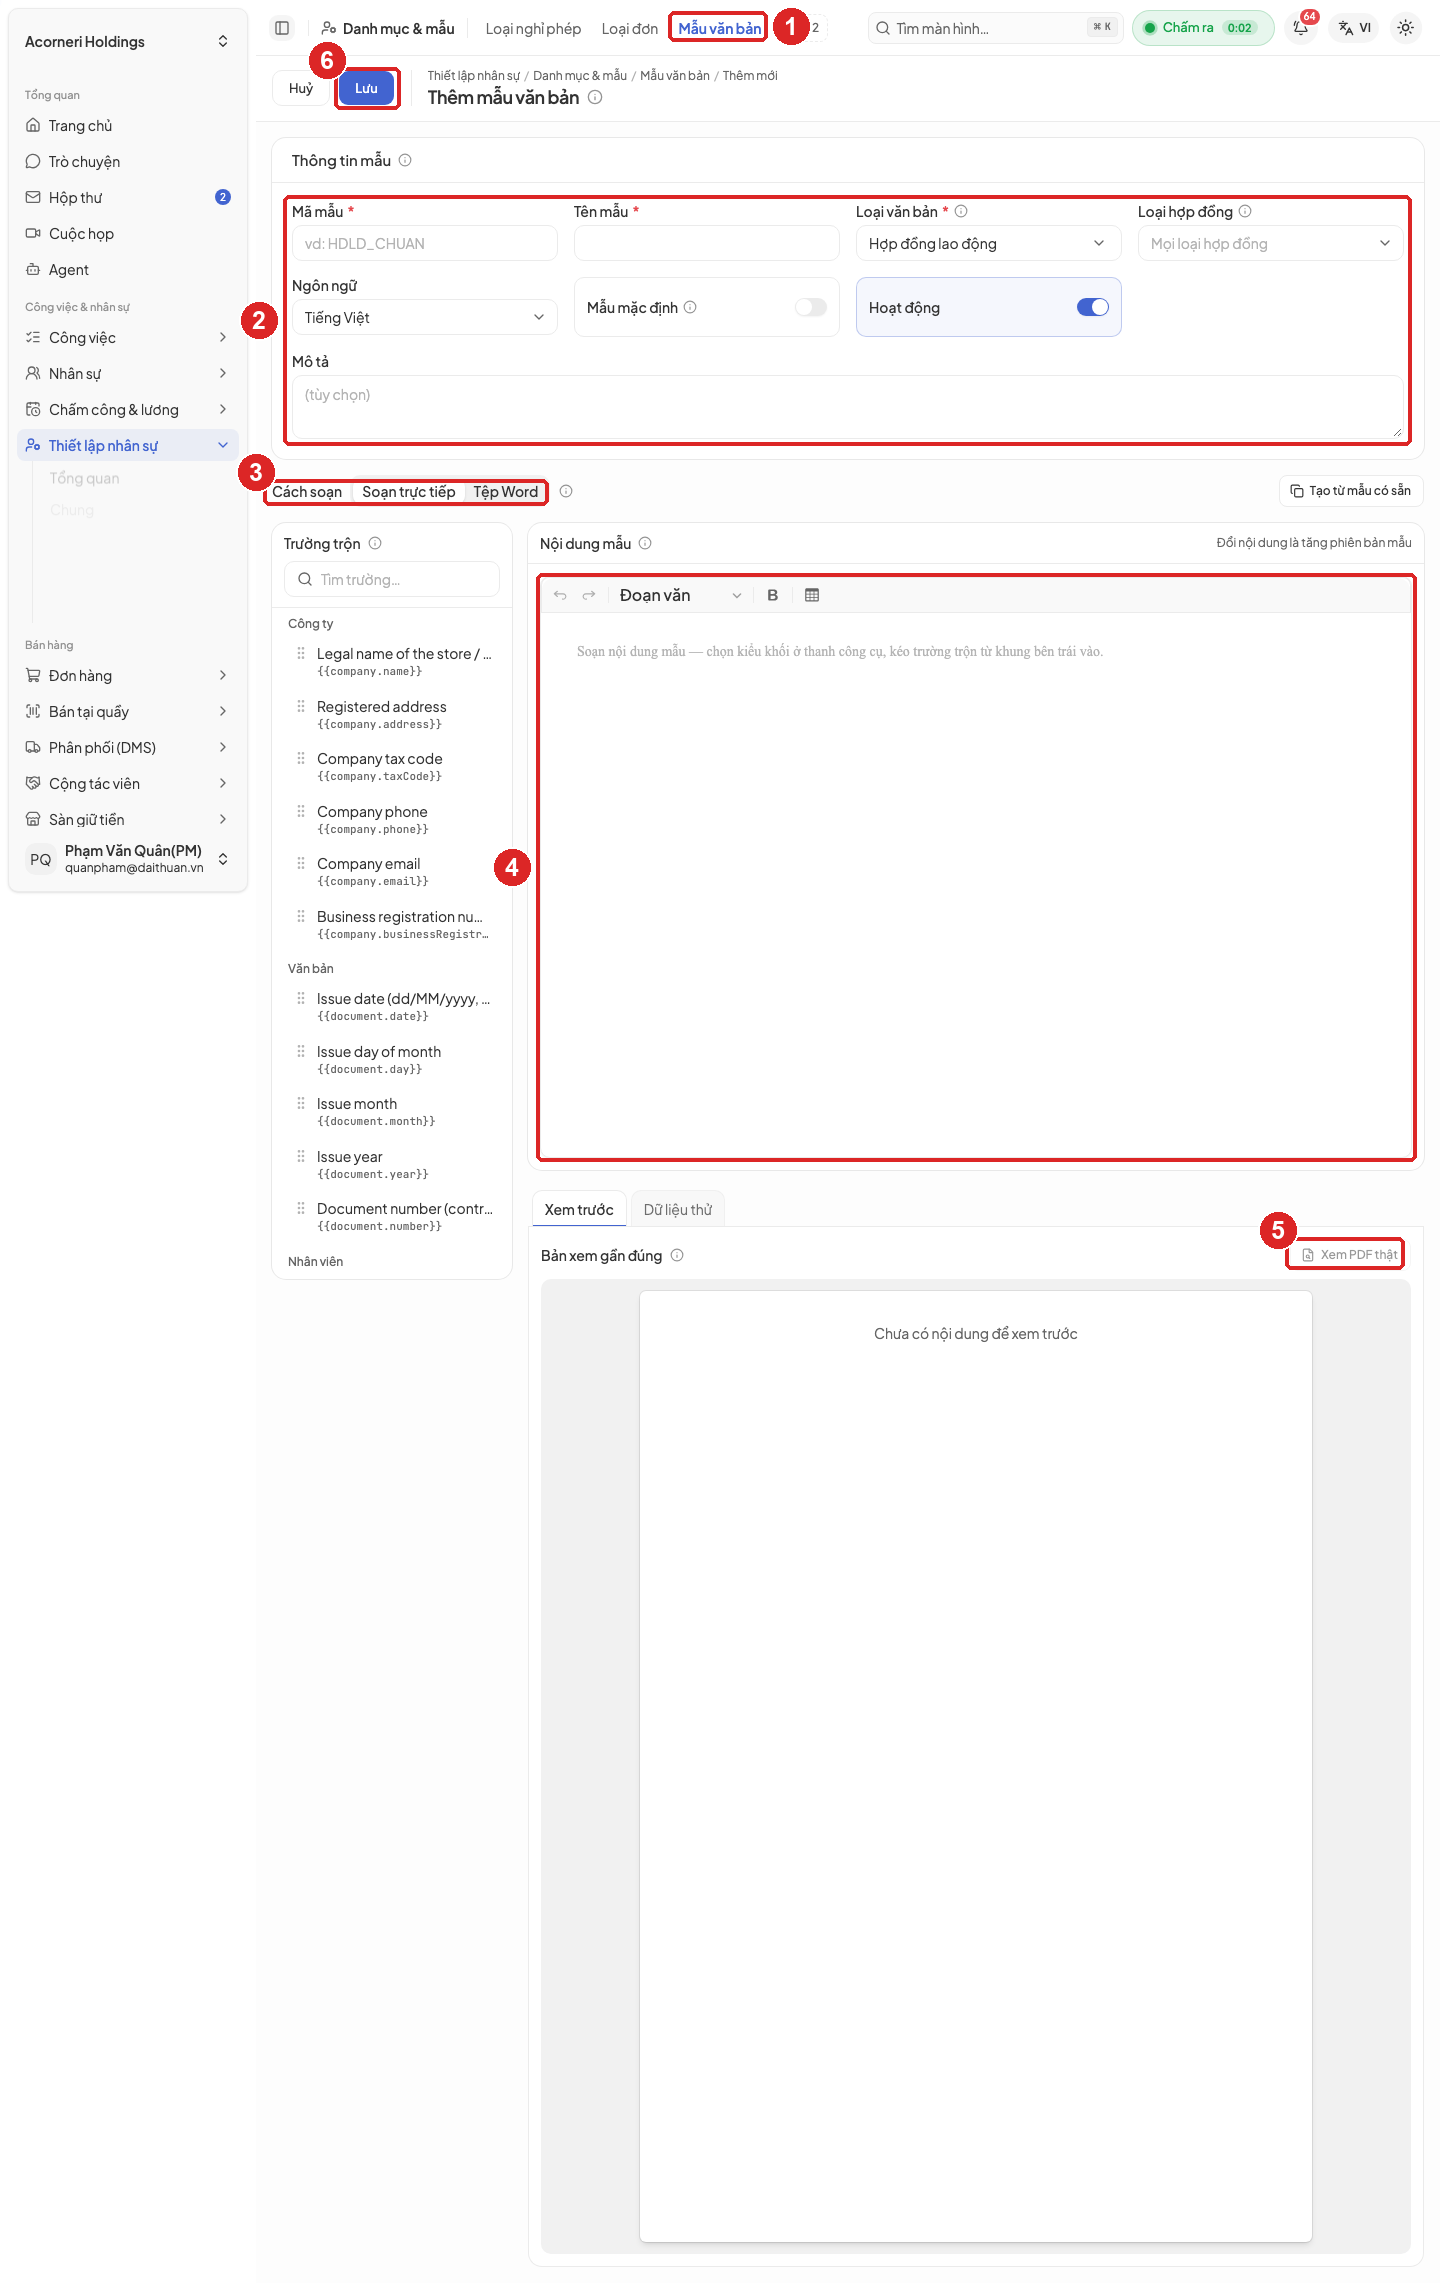Click Tạo từ mẫu có sẵn button
The height and width of the screenshot is (2283, 1440).
point(1350,491)
